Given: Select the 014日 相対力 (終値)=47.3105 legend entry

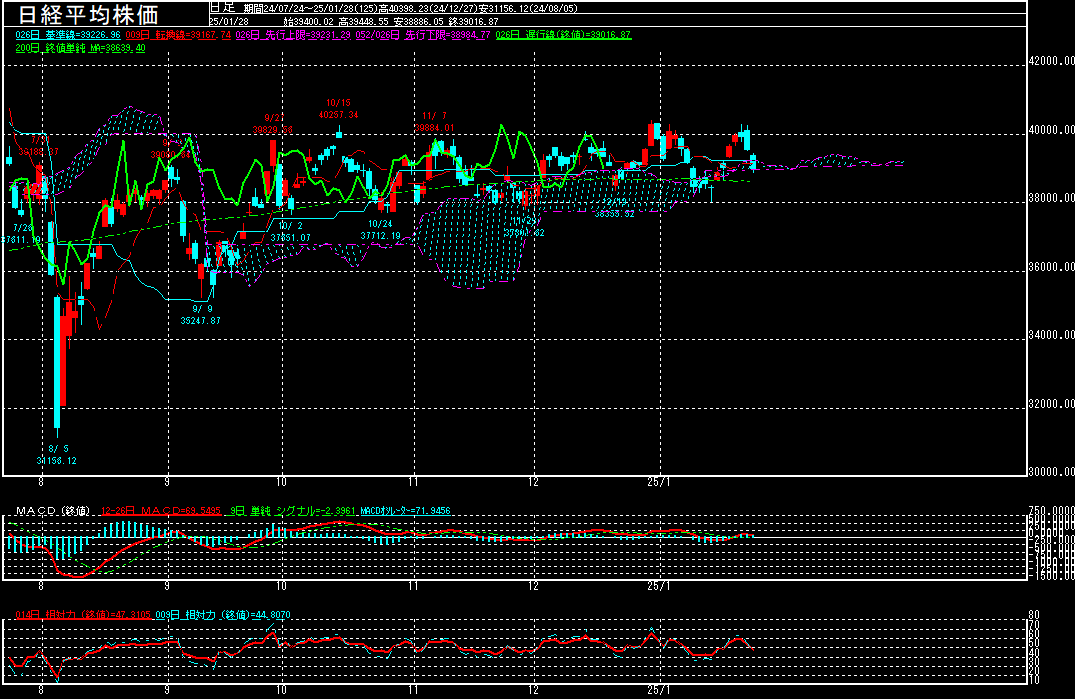Looking at the screenshot, I should 82,615.
